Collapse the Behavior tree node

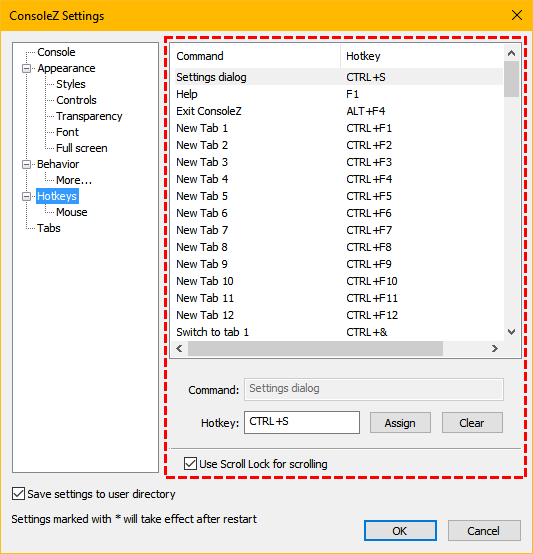pyautogui.click(x=26, y=164)
